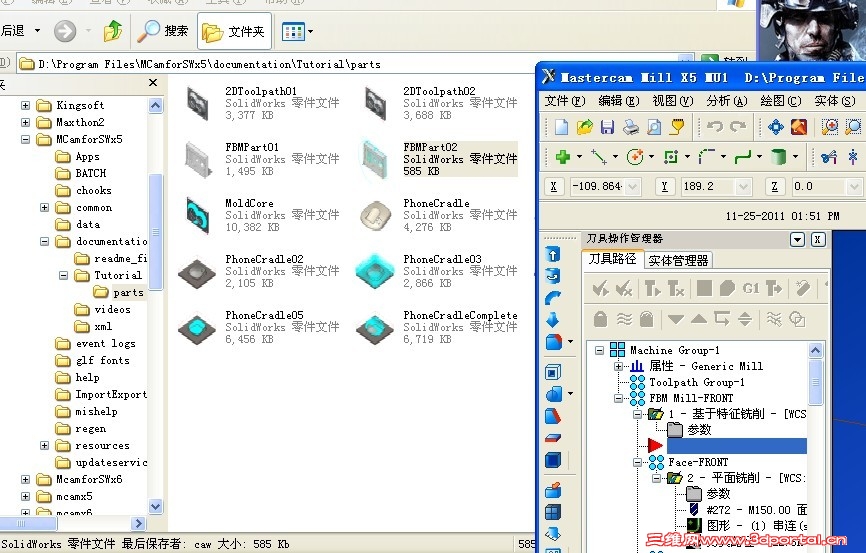866x553 pixels.
Task: Open the 分析(A) menu
Action: pos(726,101)
